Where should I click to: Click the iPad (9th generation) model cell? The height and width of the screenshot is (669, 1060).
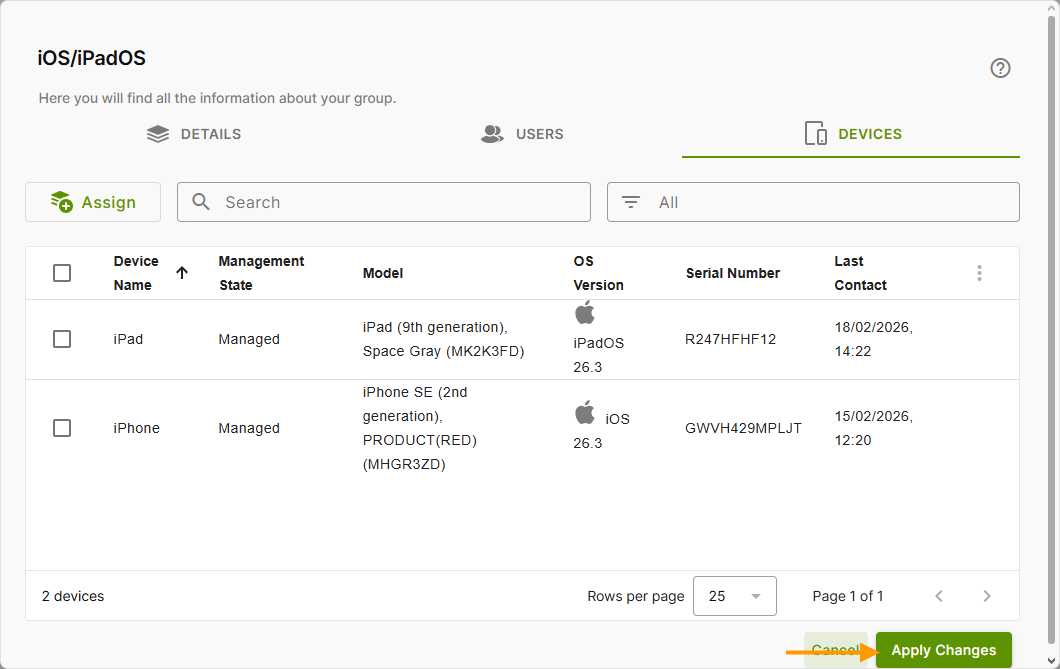tap(443, 339)
